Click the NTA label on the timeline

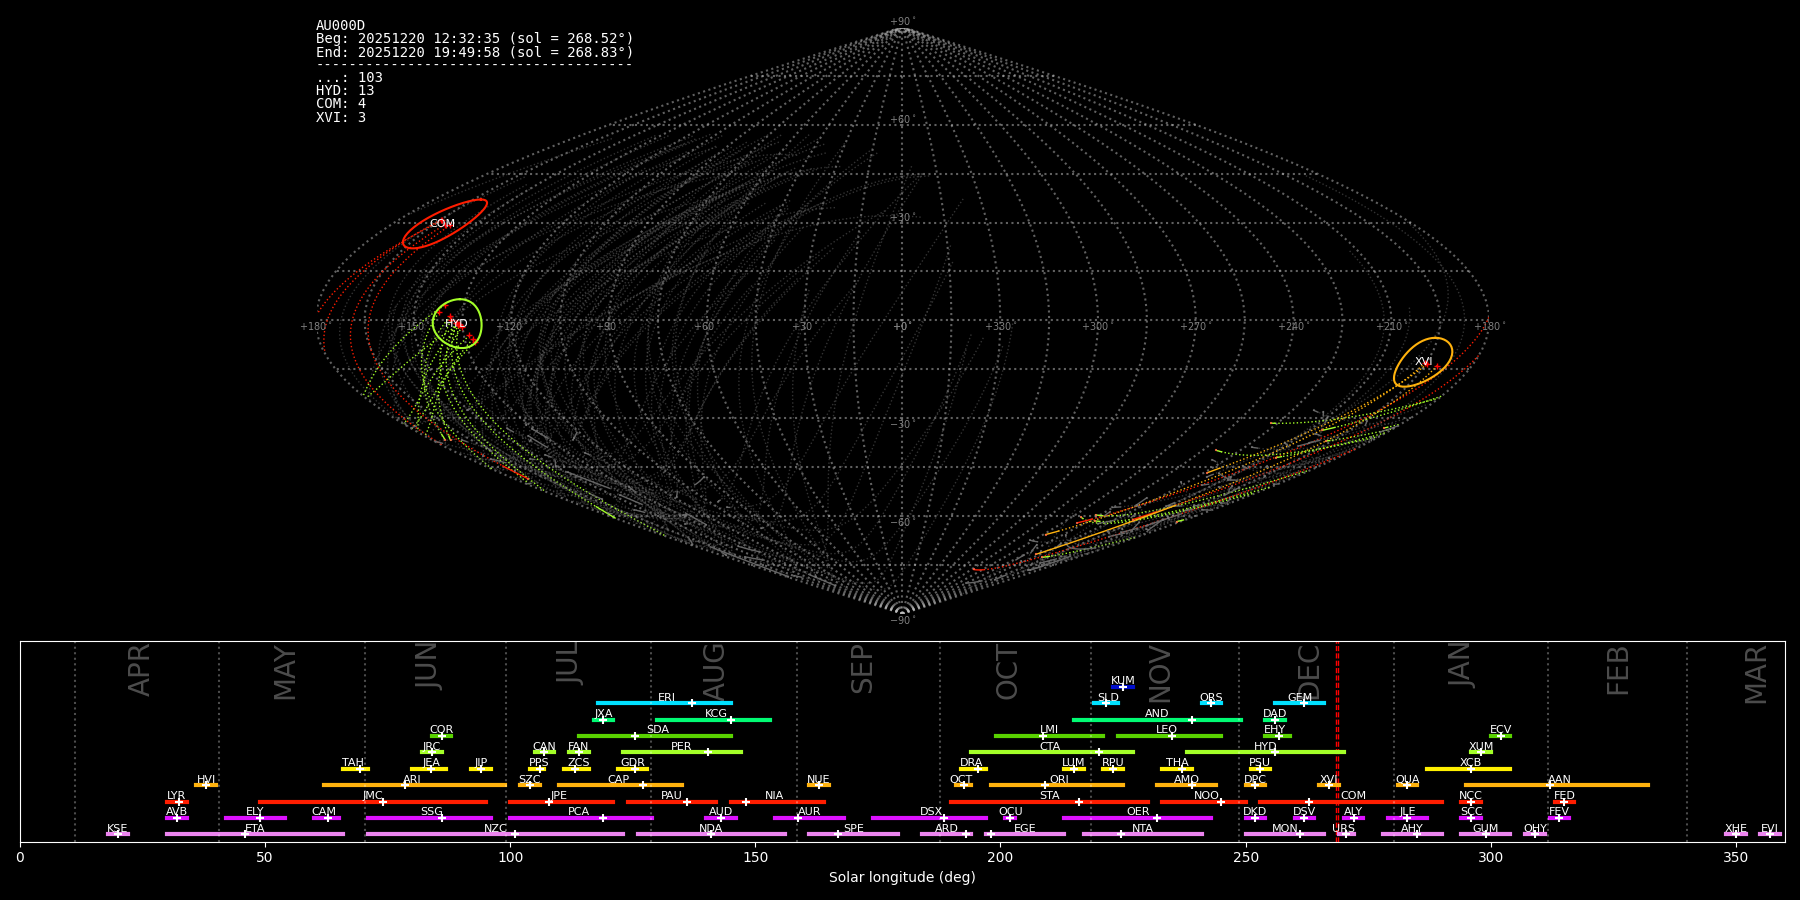(x=1142, y=829)
